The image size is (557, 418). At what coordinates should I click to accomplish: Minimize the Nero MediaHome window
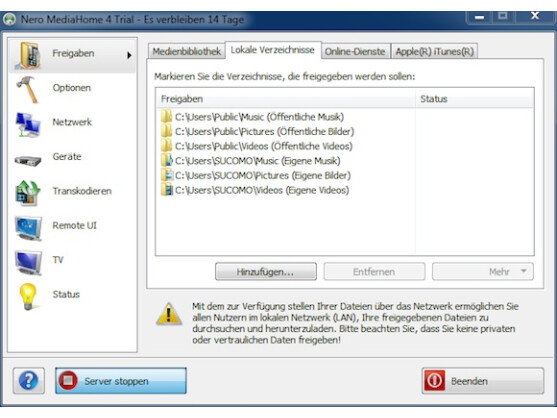pos(480,17)
